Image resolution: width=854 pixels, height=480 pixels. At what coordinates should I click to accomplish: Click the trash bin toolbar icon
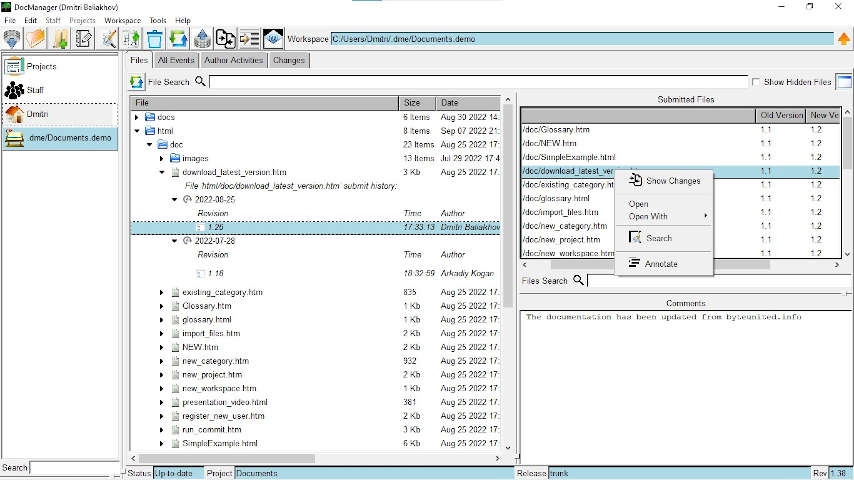[155, 39]
